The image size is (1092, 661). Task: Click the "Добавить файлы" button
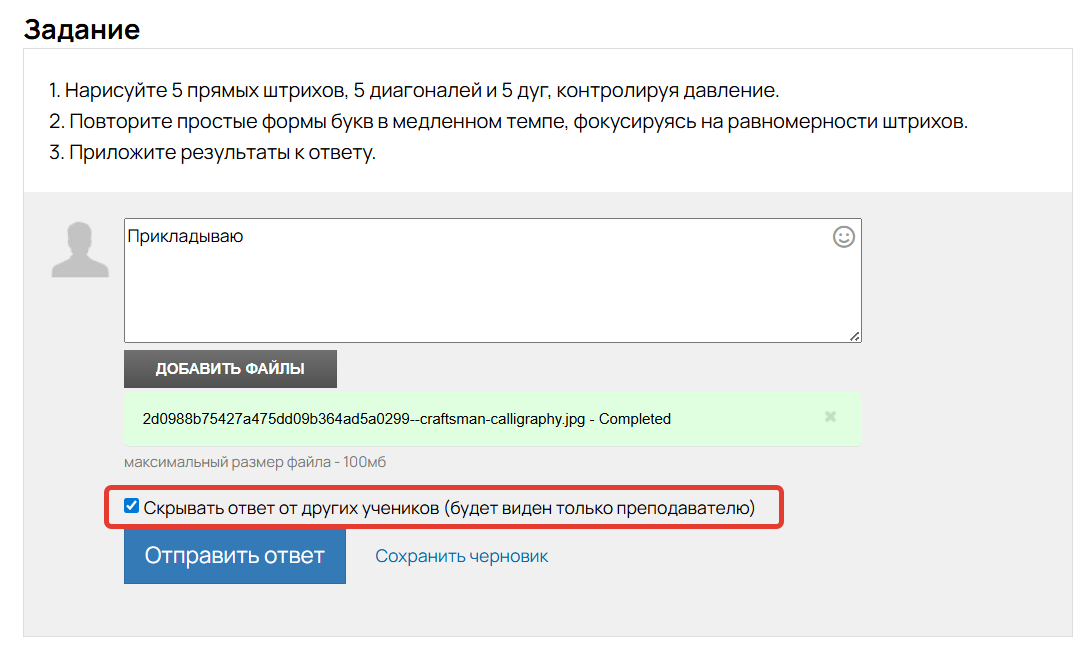[x=229, y=368]
